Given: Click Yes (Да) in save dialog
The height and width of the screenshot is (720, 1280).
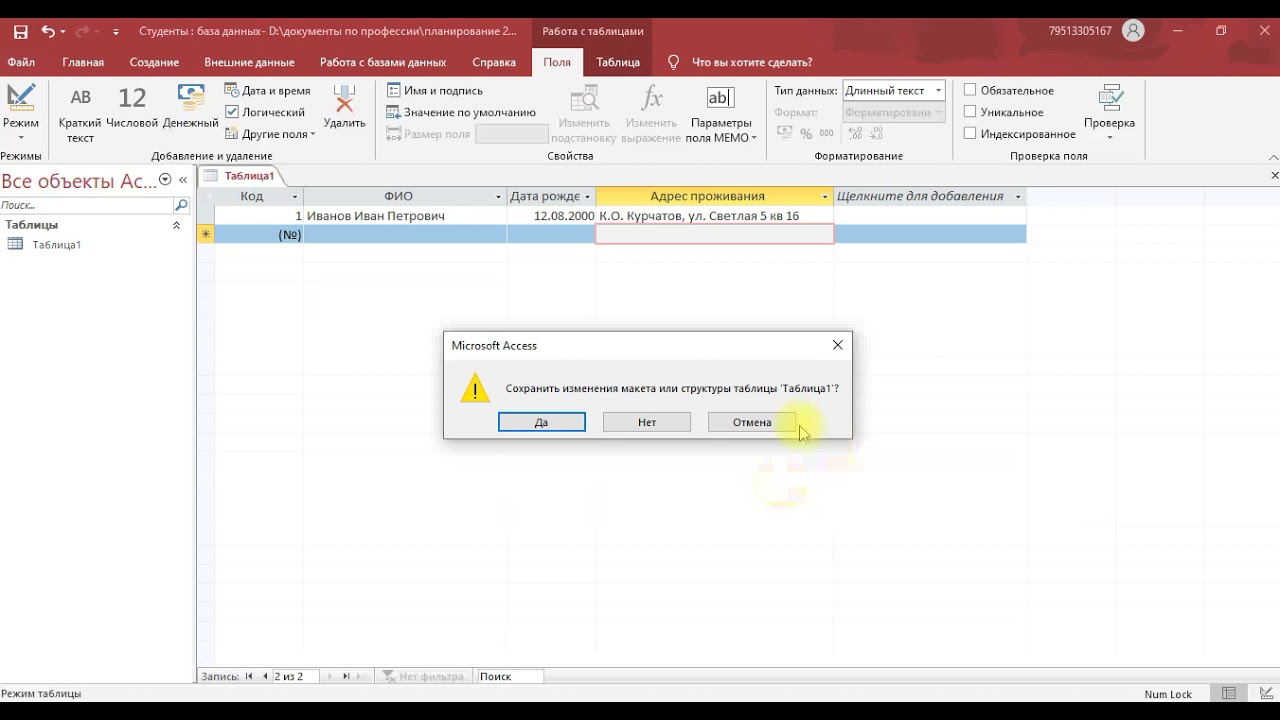Looking at the screenshot, I should pyautogui.click(x=542, y=422).
